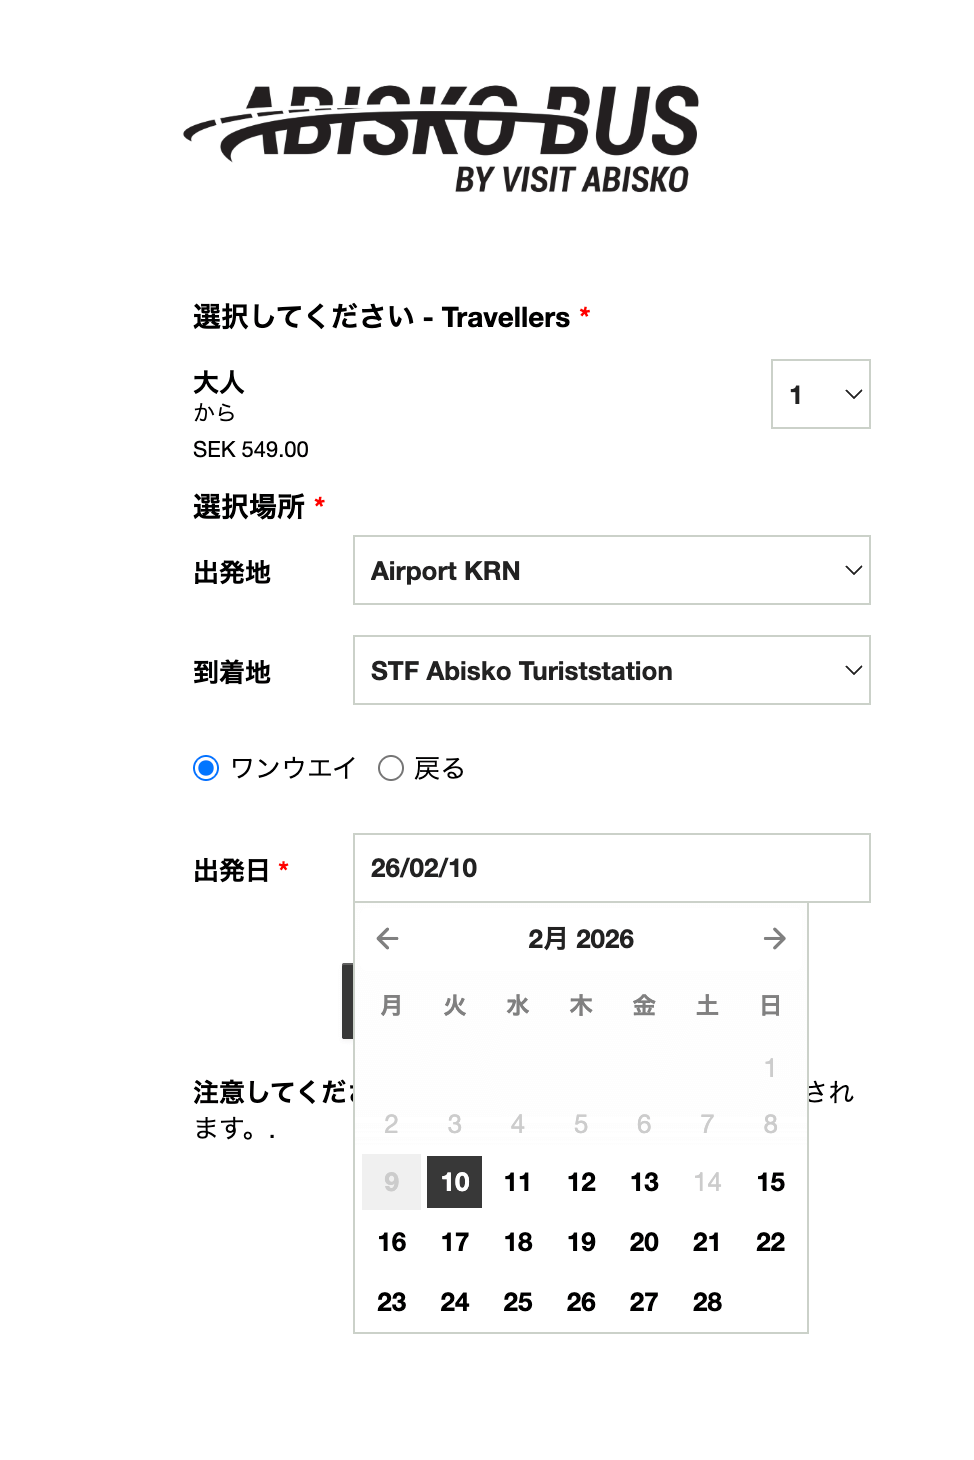Select February 20 in the date picker

pyautogui.click(x=644, y=1242)
